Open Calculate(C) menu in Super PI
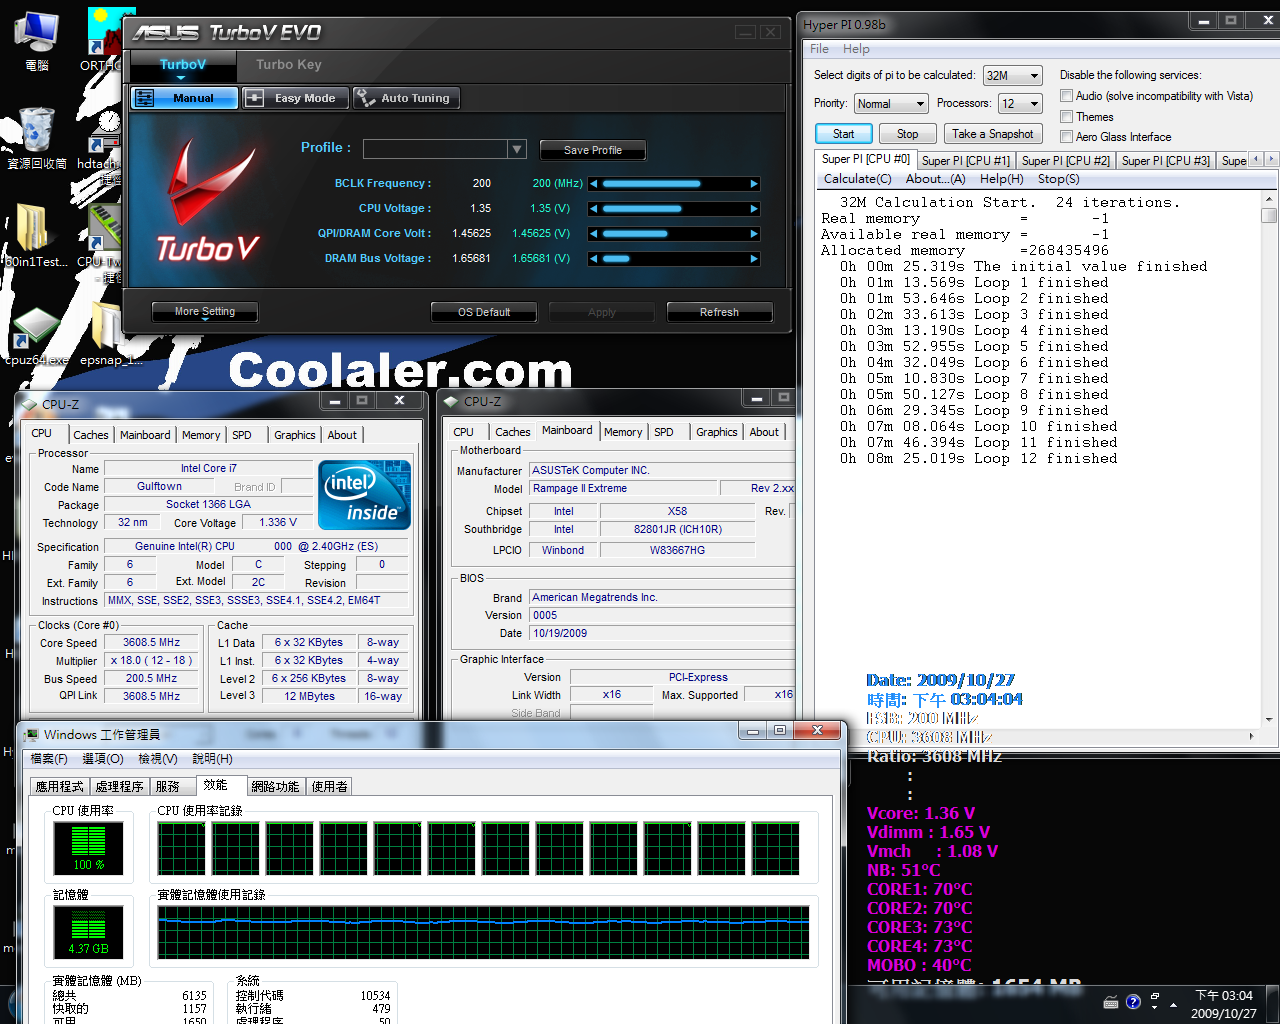Screen dimensions: 1280x1024 (858, 179)
